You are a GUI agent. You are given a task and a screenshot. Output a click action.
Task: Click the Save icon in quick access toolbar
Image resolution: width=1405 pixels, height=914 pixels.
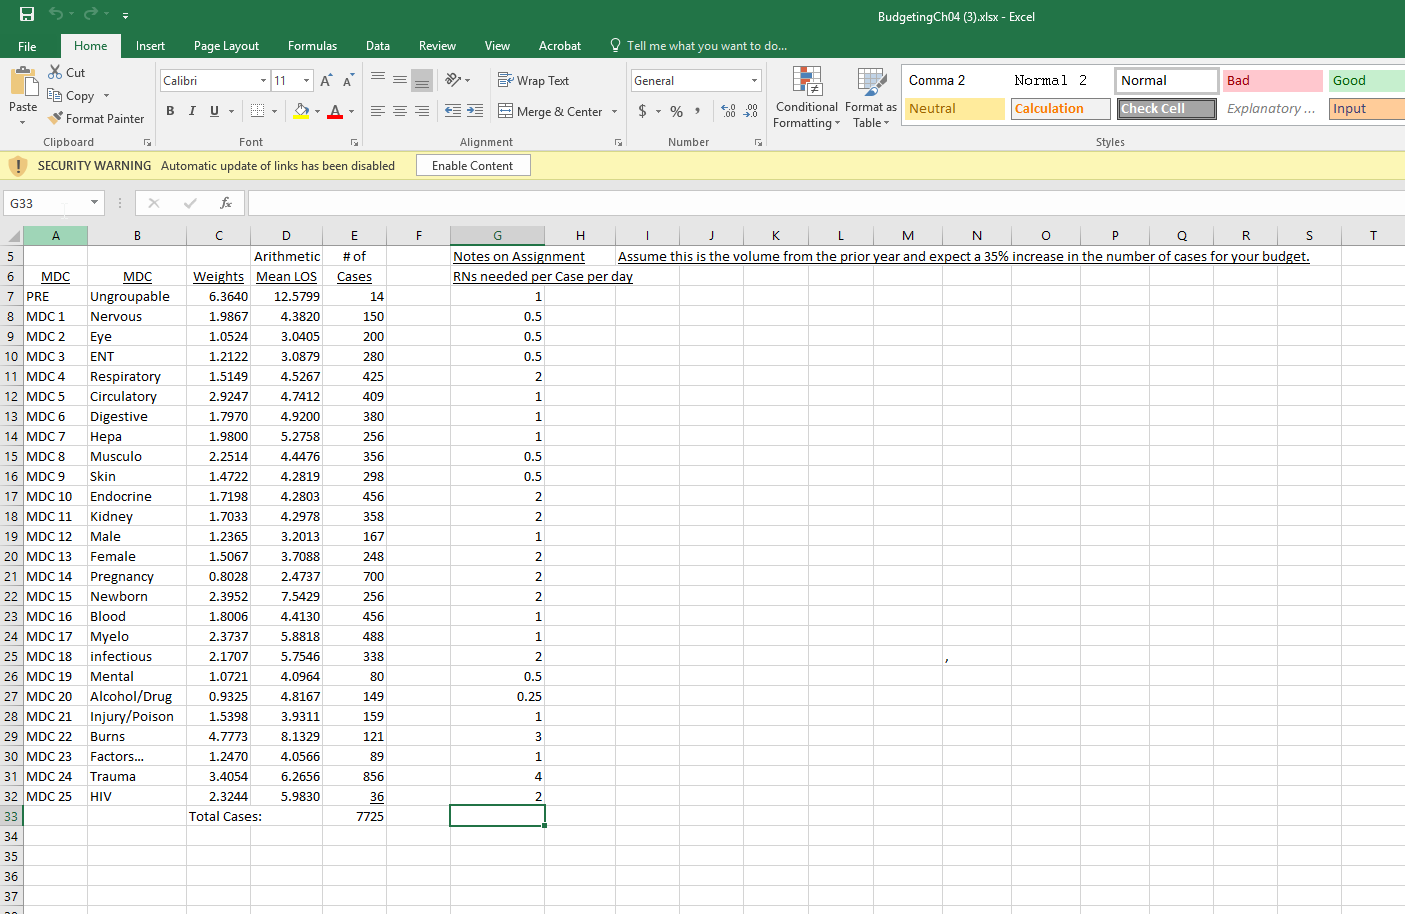click(27, 14)
